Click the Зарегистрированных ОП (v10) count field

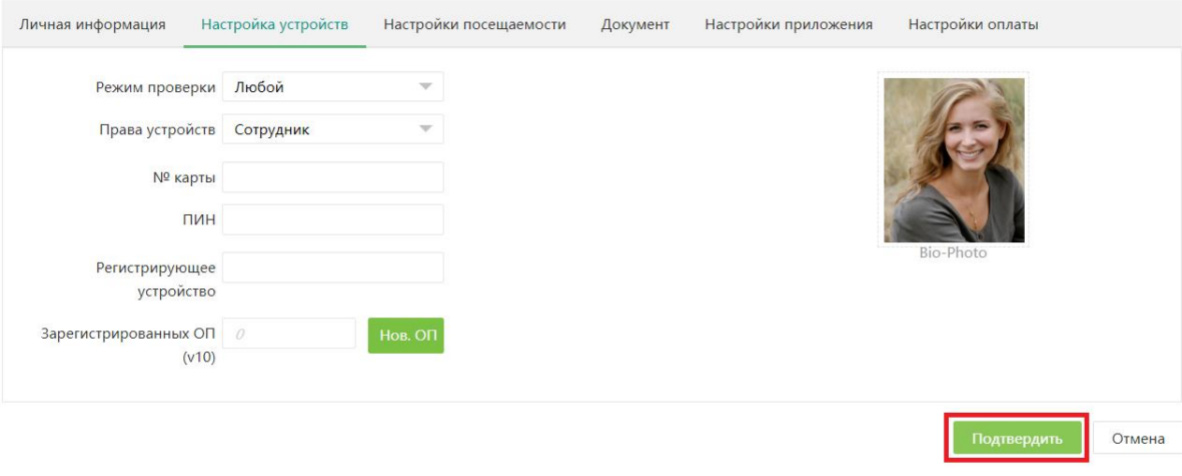[289, 334]
